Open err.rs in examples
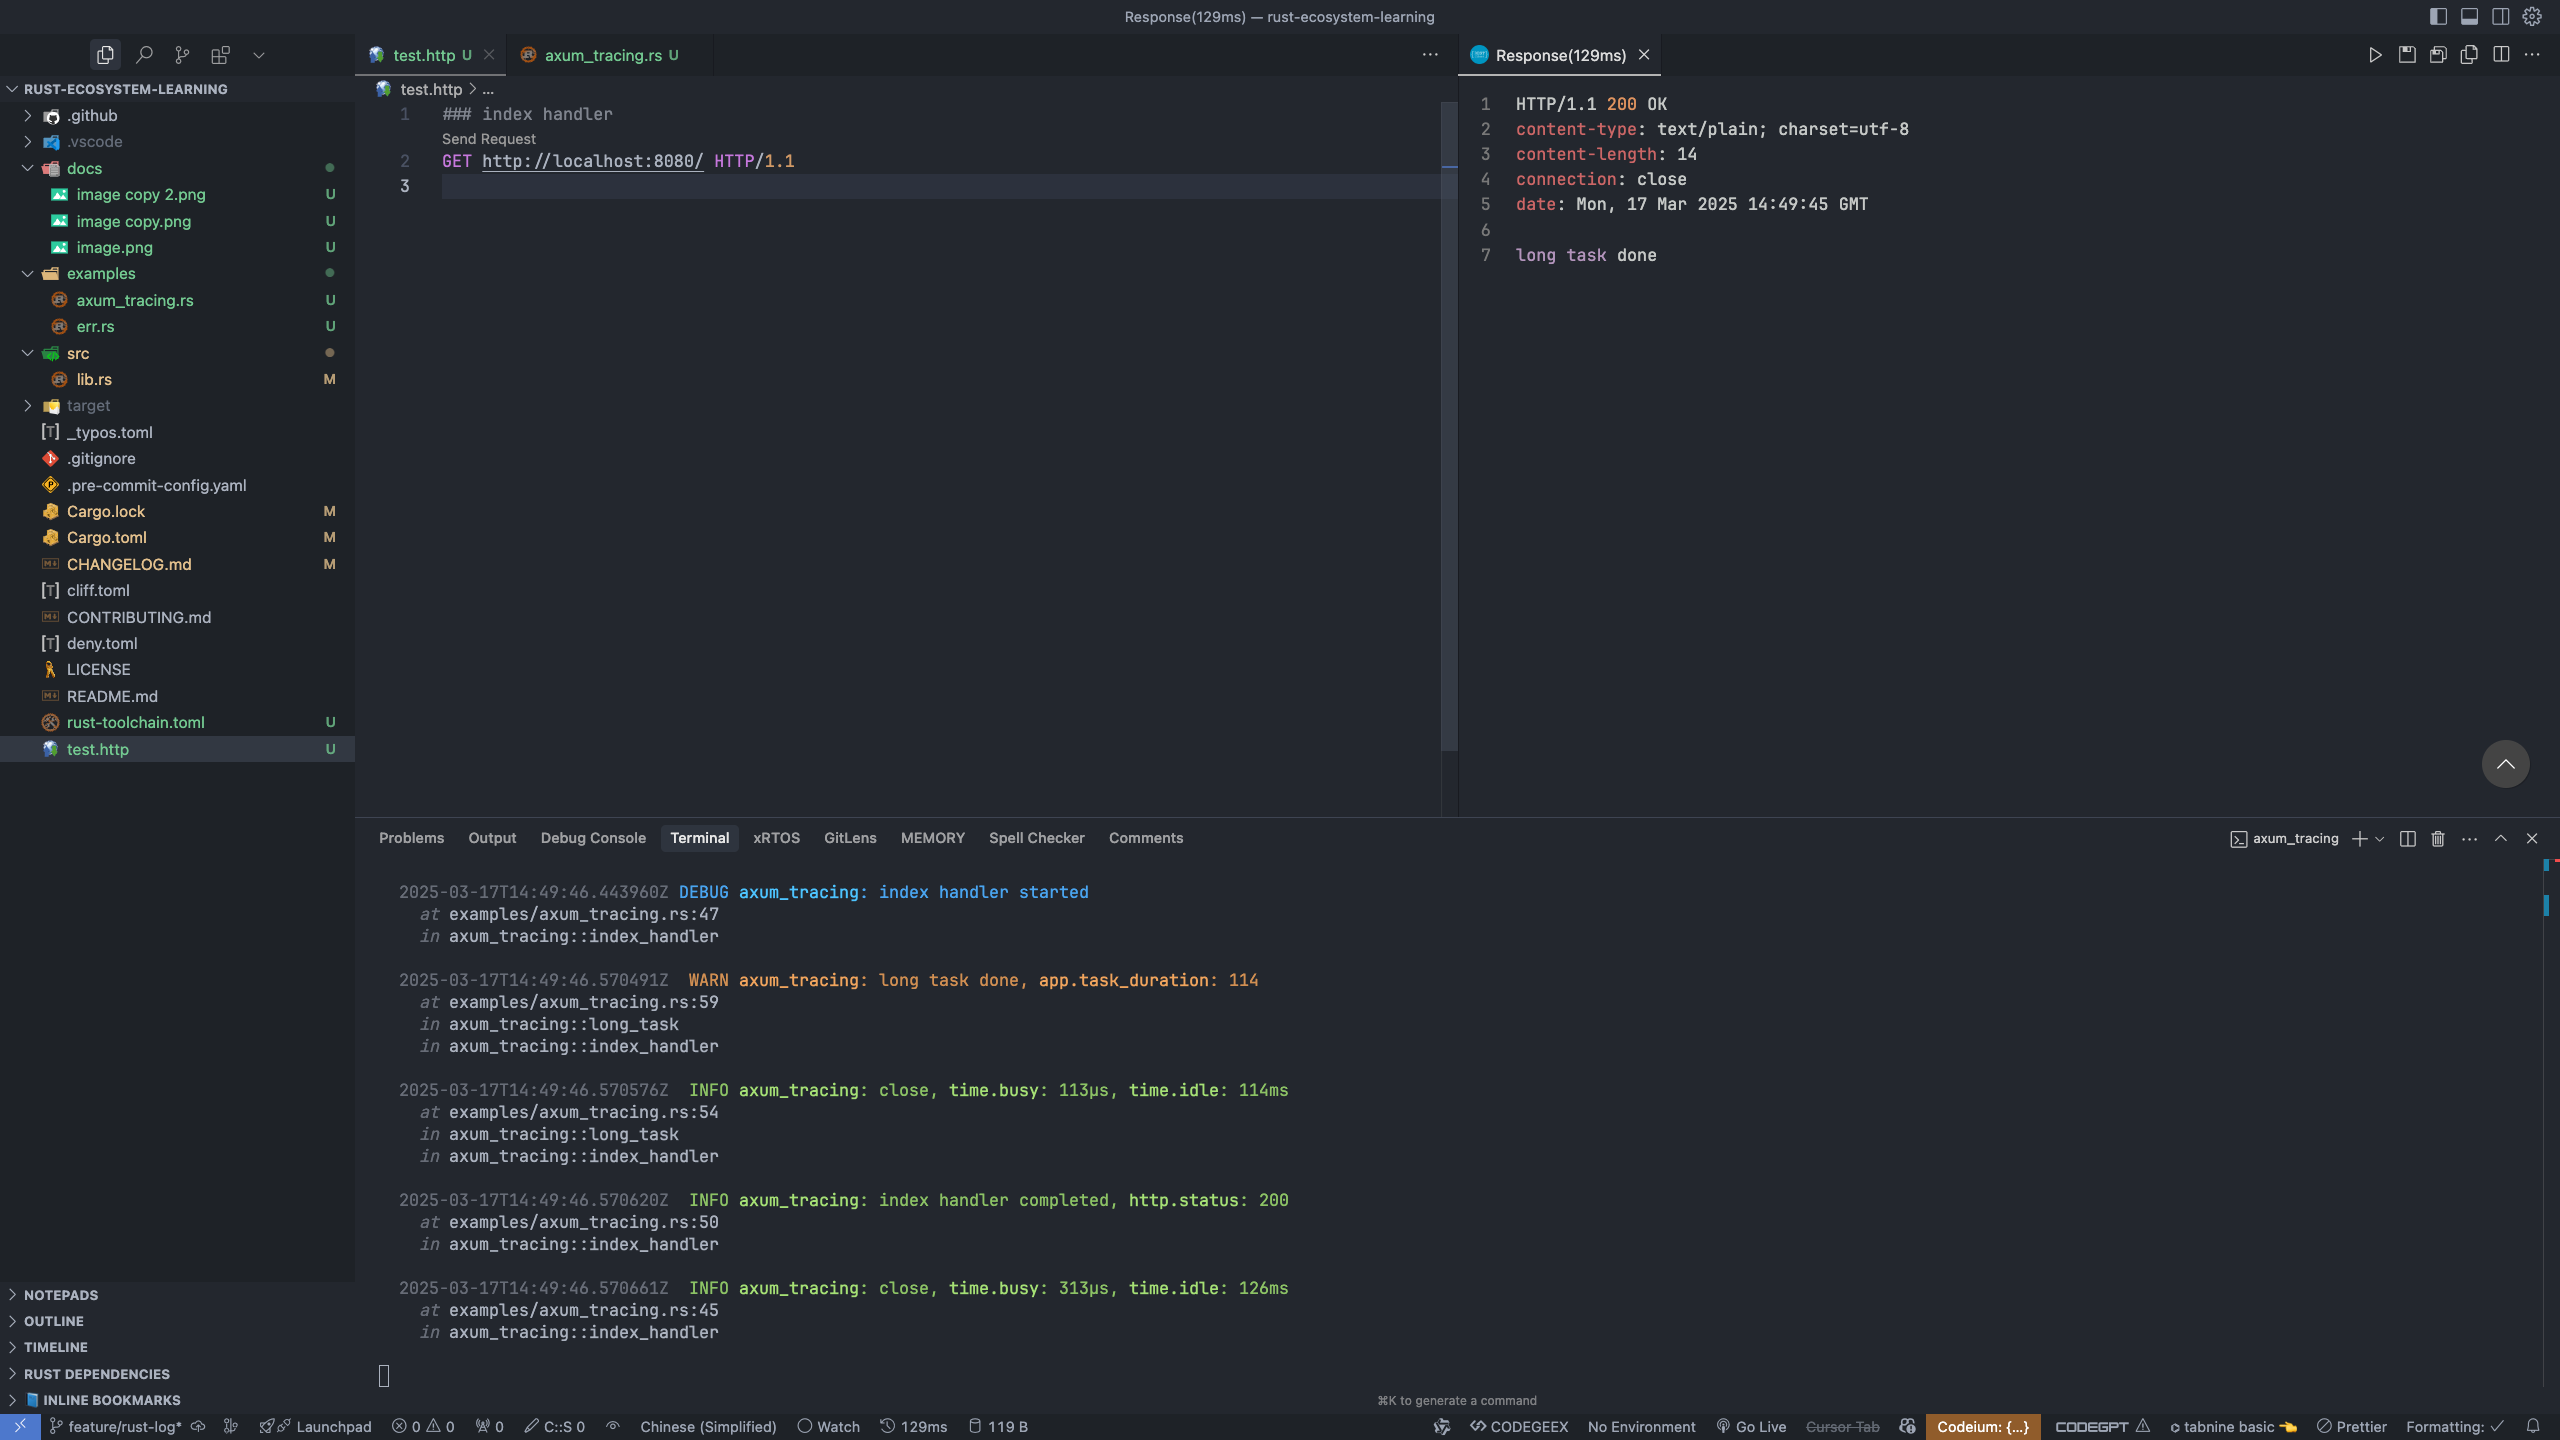This screenshot has height=1440, width=2560. [x=95, y=327]
